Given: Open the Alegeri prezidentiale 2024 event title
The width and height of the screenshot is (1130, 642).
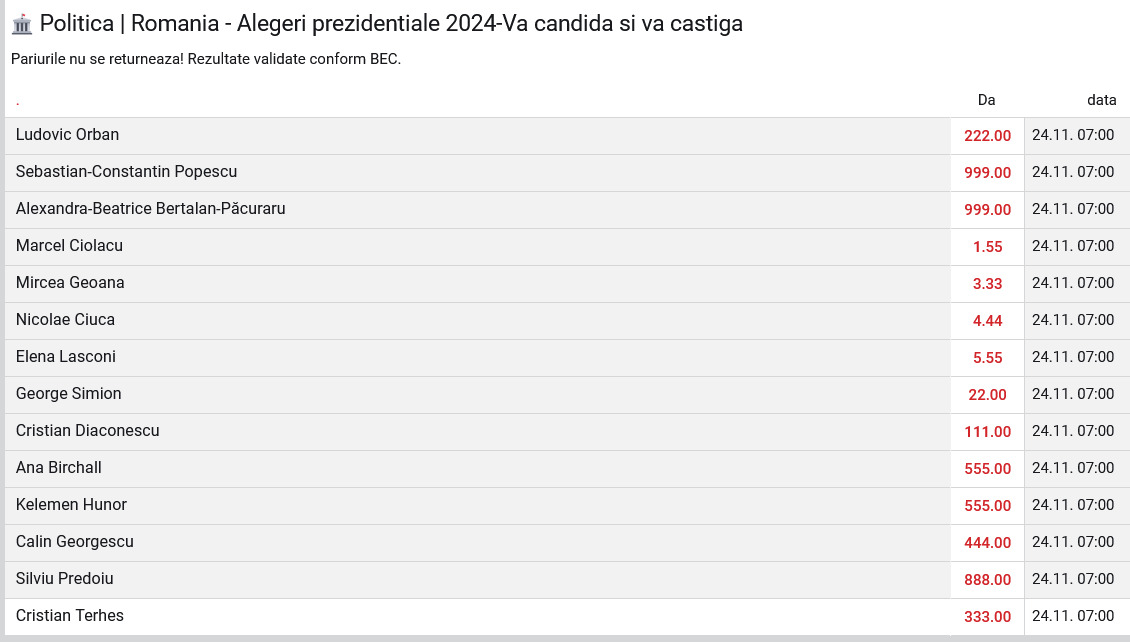Looking at the screenshot, I should [391, 24].
